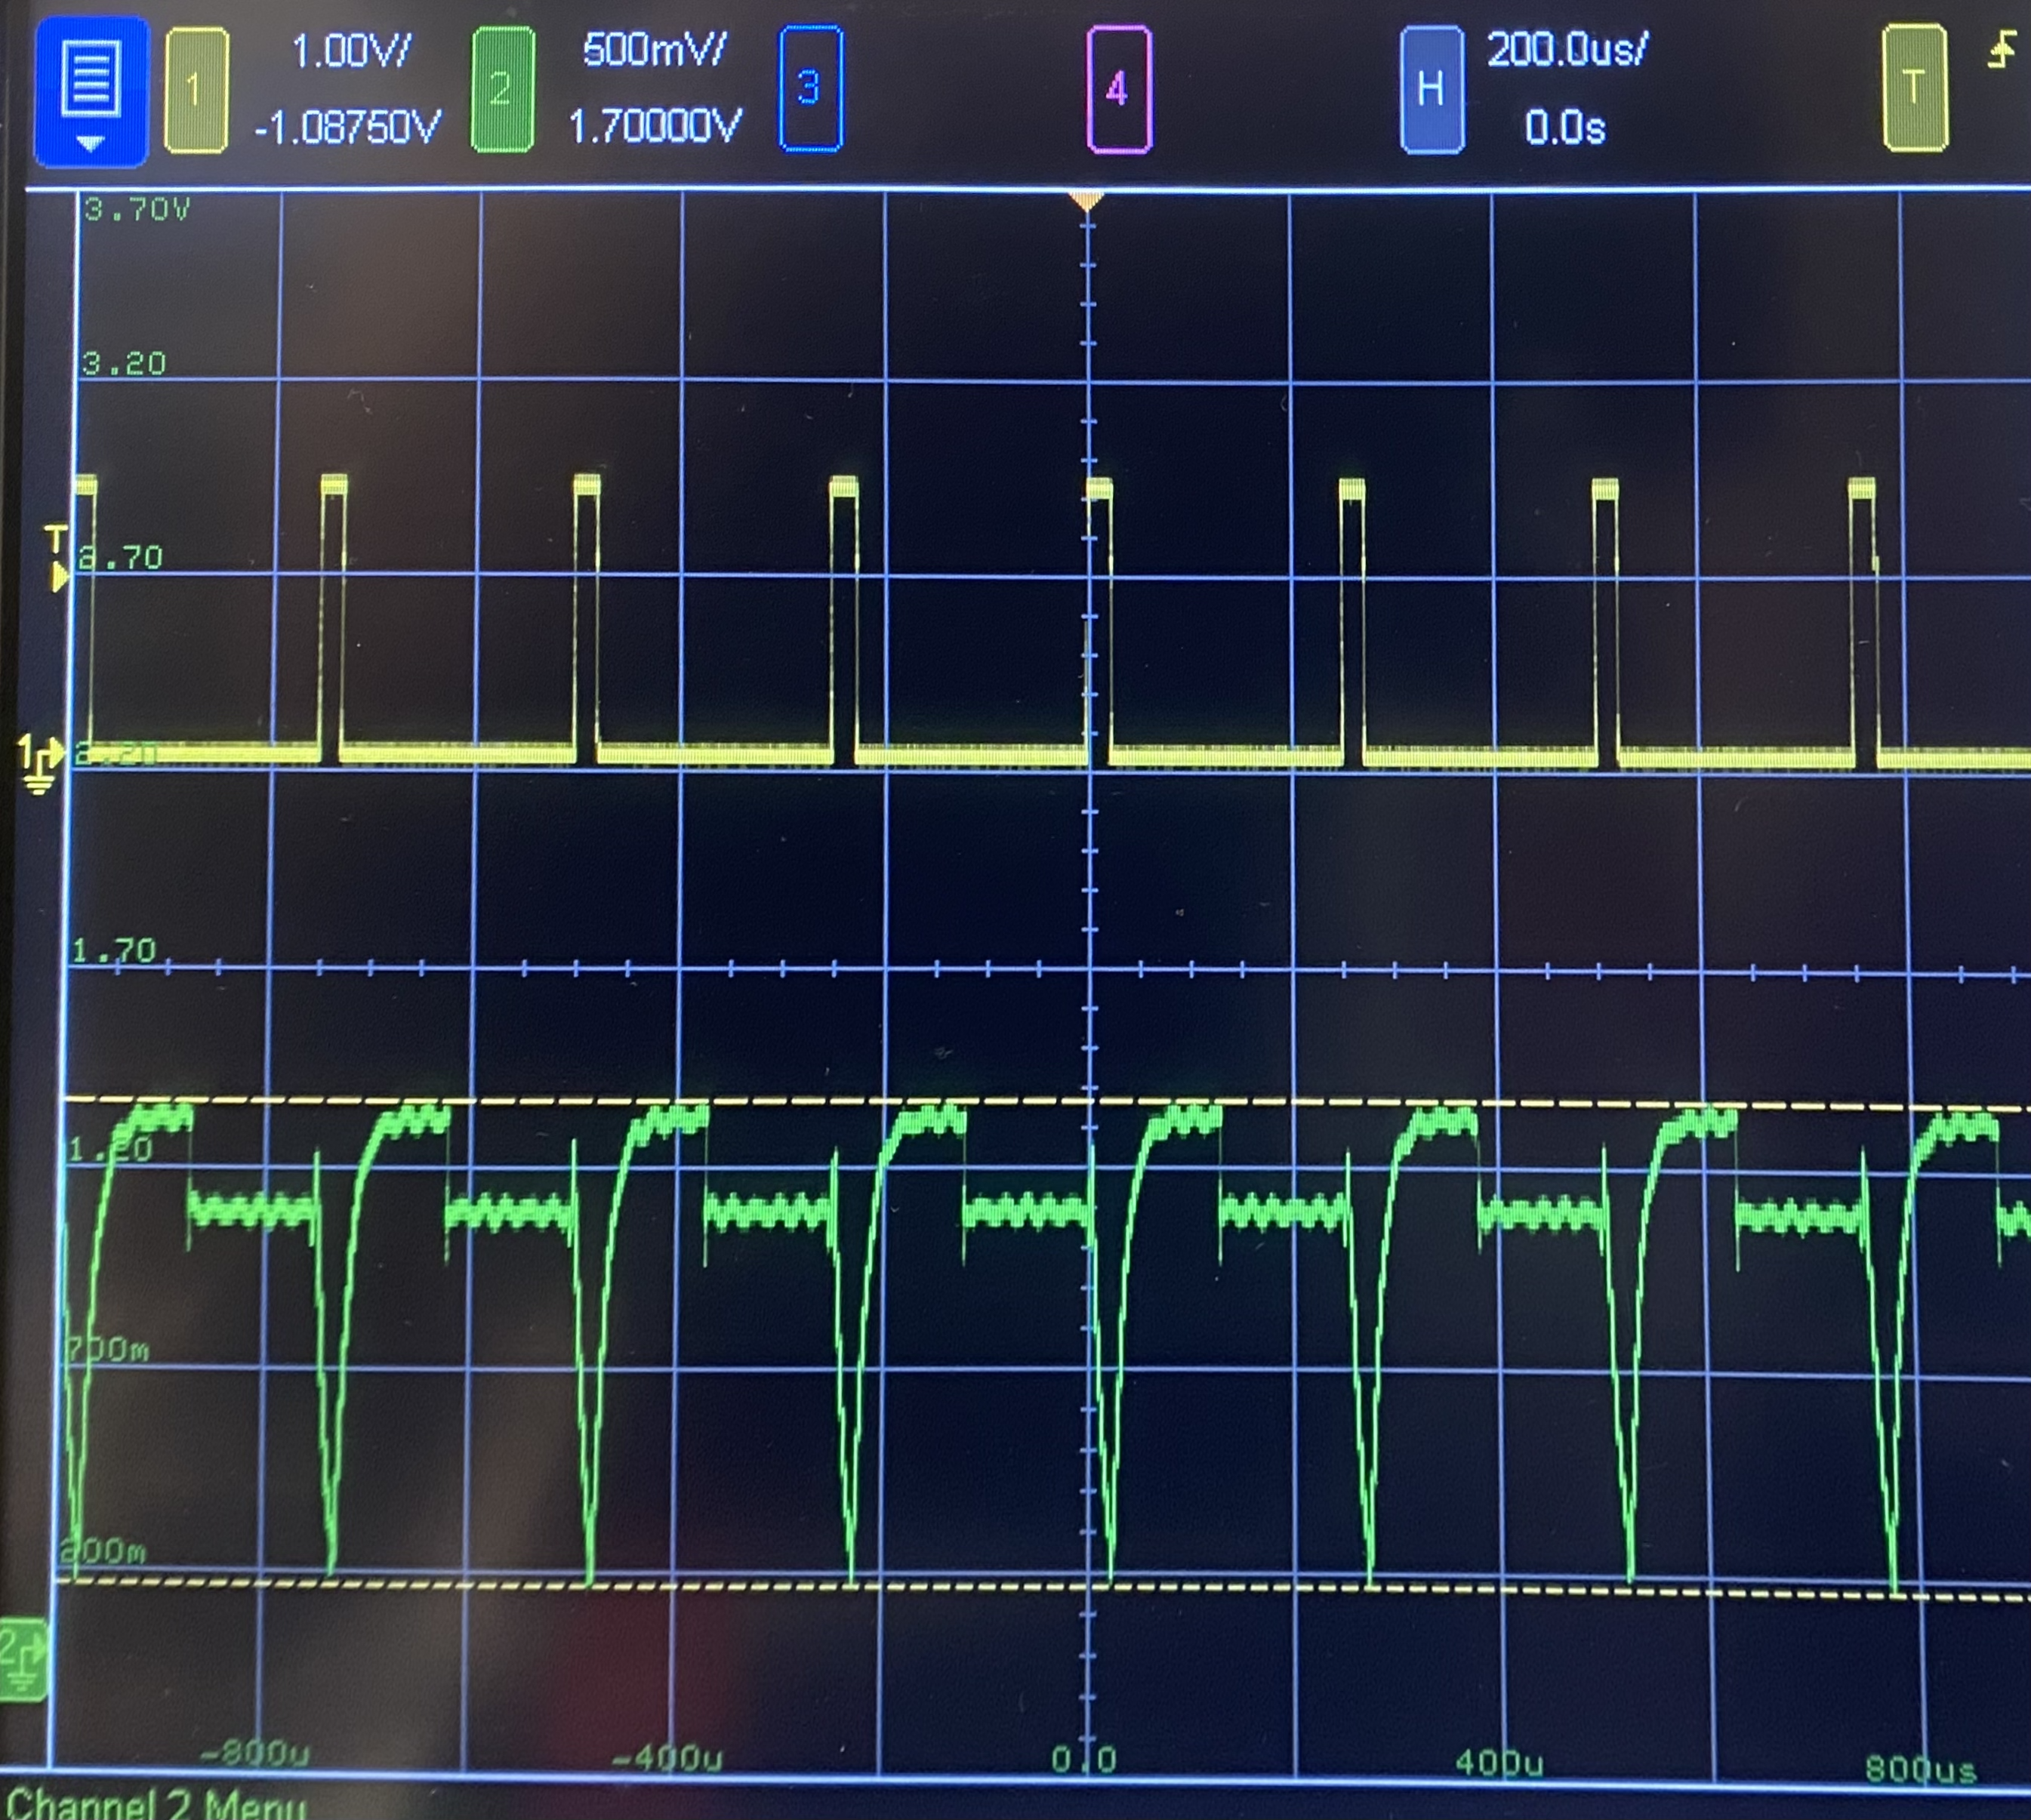The height and width of the screenshot is (1820, 2031).
Task: Tap the Channel 2 Menu label
Action: (155, 1804)
